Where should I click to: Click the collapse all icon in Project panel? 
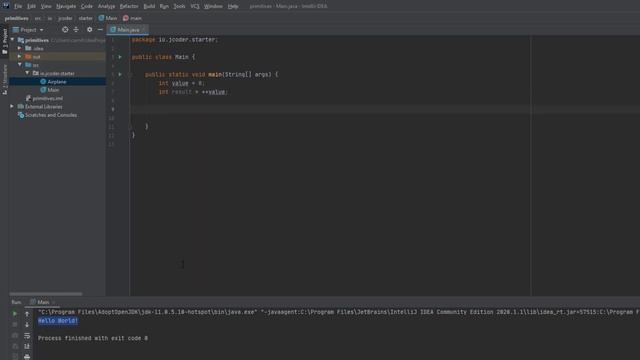(x=76, y=29)
